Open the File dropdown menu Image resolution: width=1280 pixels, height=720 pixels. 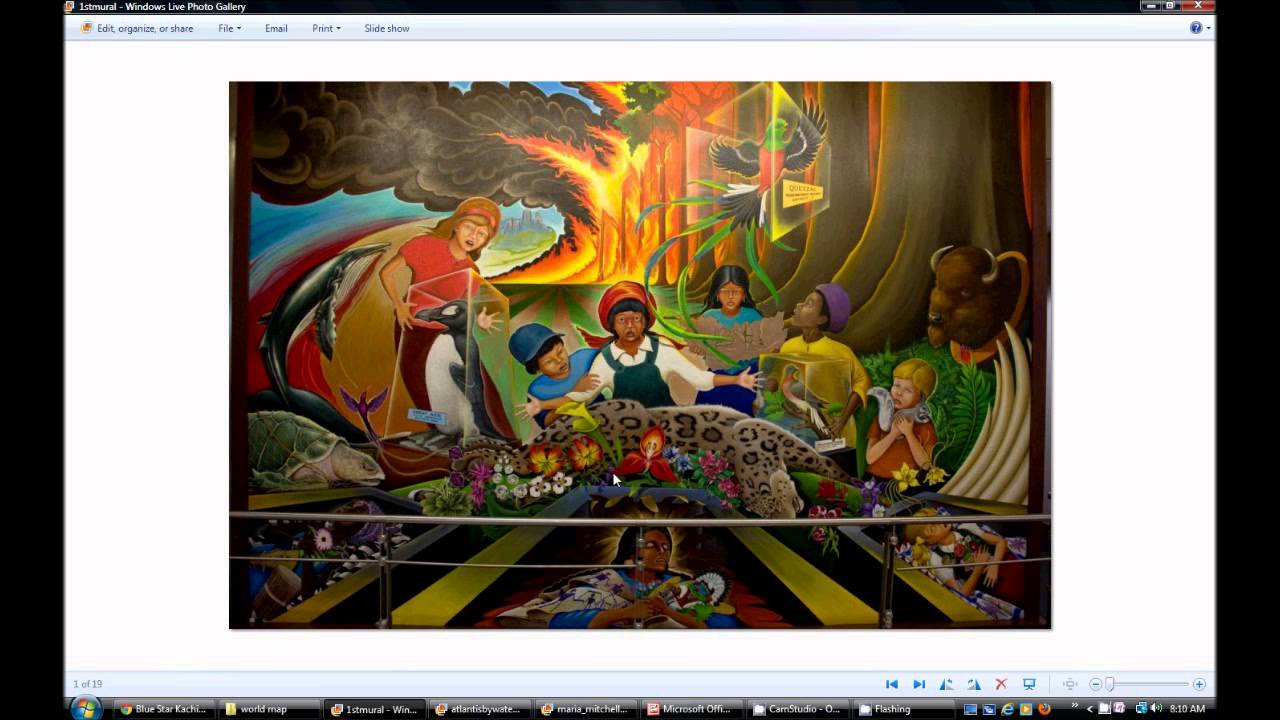pyautogui.click(x=229, y=28)
